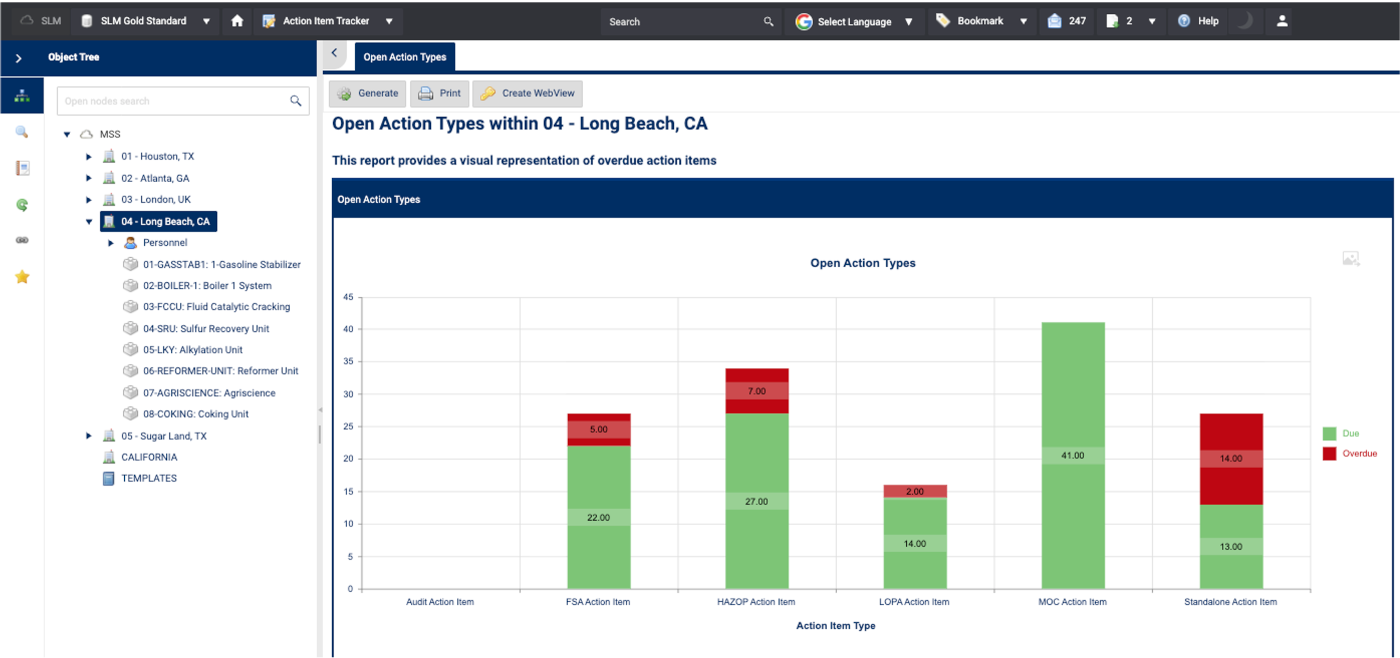
Task: Click the Open nodes search field
Action: click(170, 101)
